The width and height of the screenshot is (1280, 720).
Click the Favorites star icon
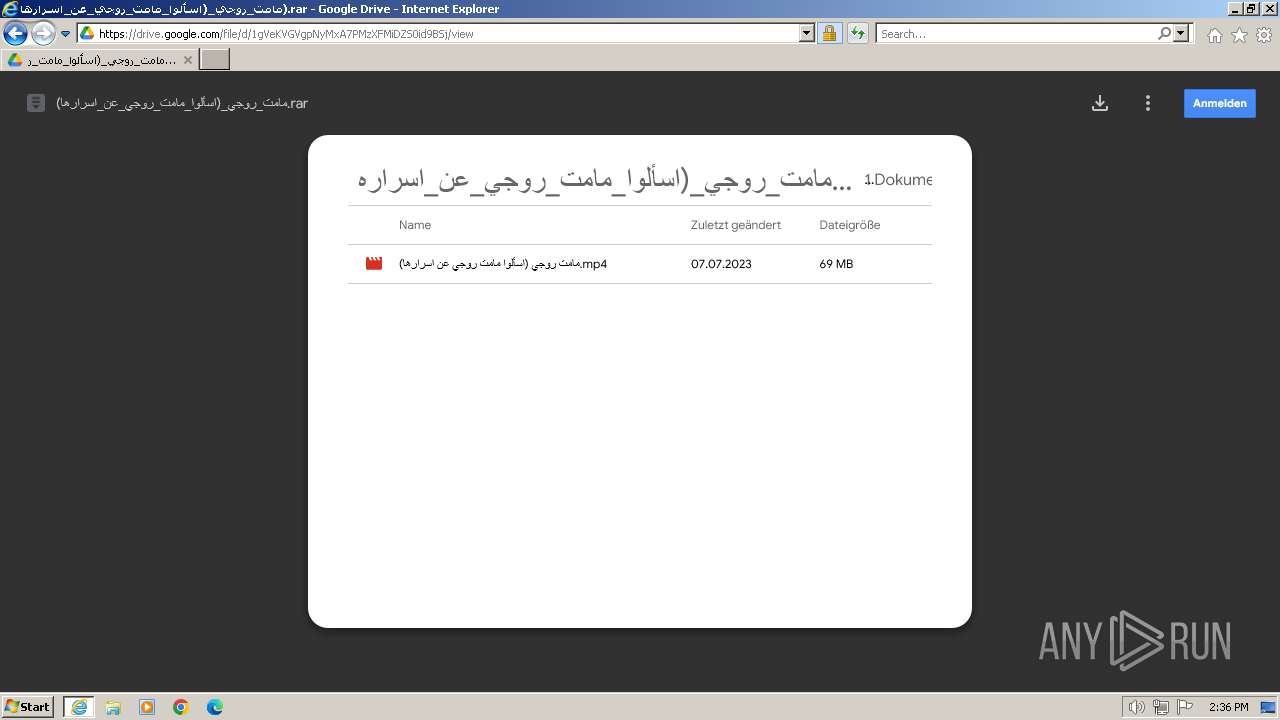coord(1239,35)
